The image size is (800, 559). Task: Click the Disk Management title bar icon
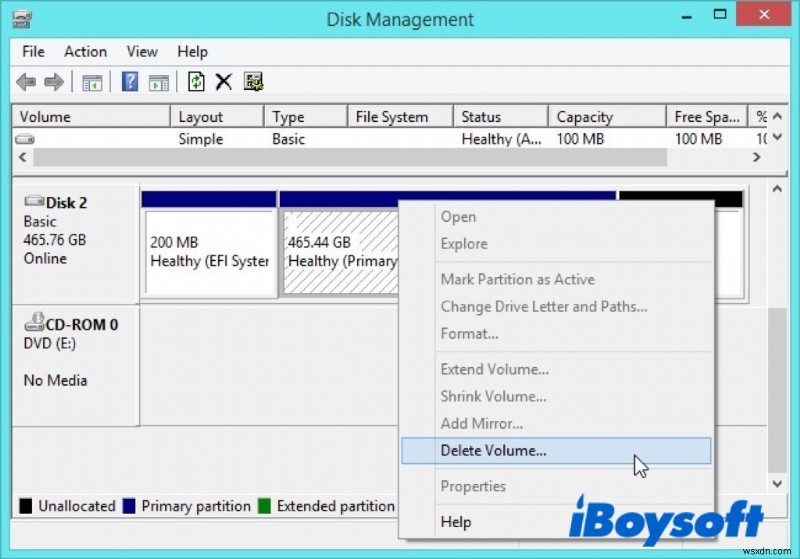click(x=22, y=19)
